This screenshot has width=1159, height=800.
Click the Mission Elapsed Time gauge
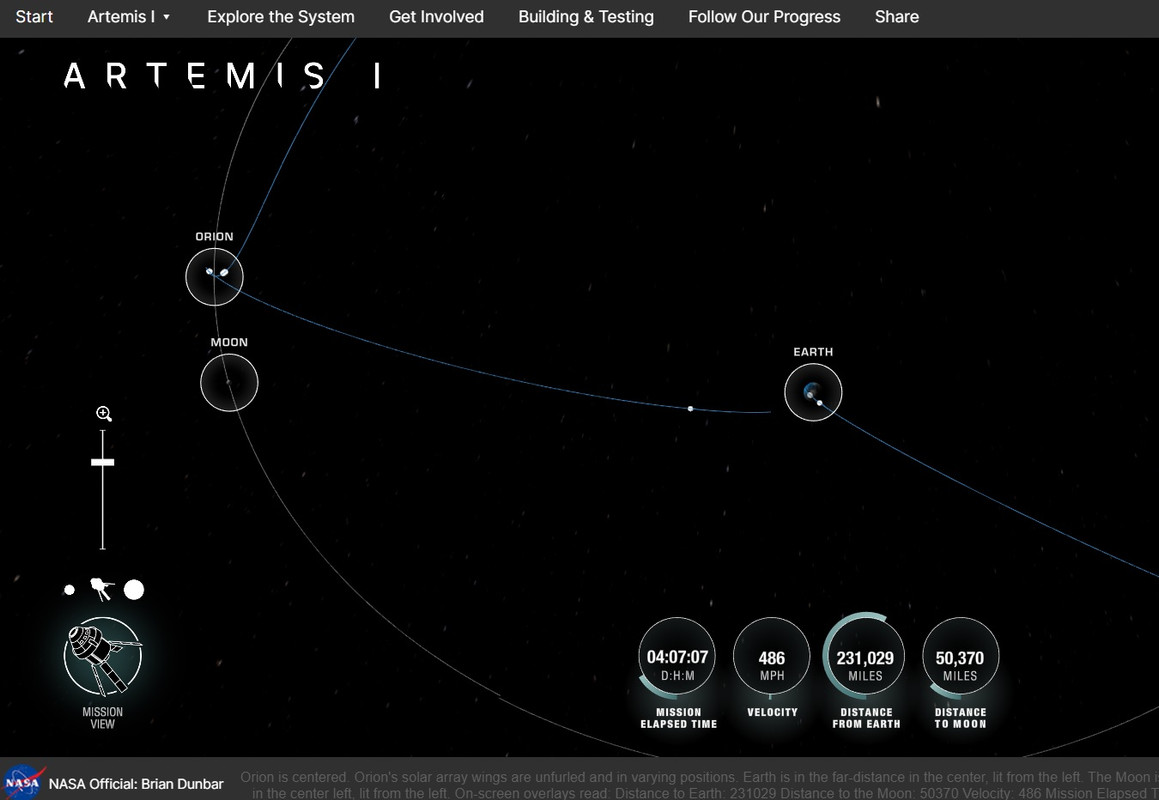coord(677,657)
